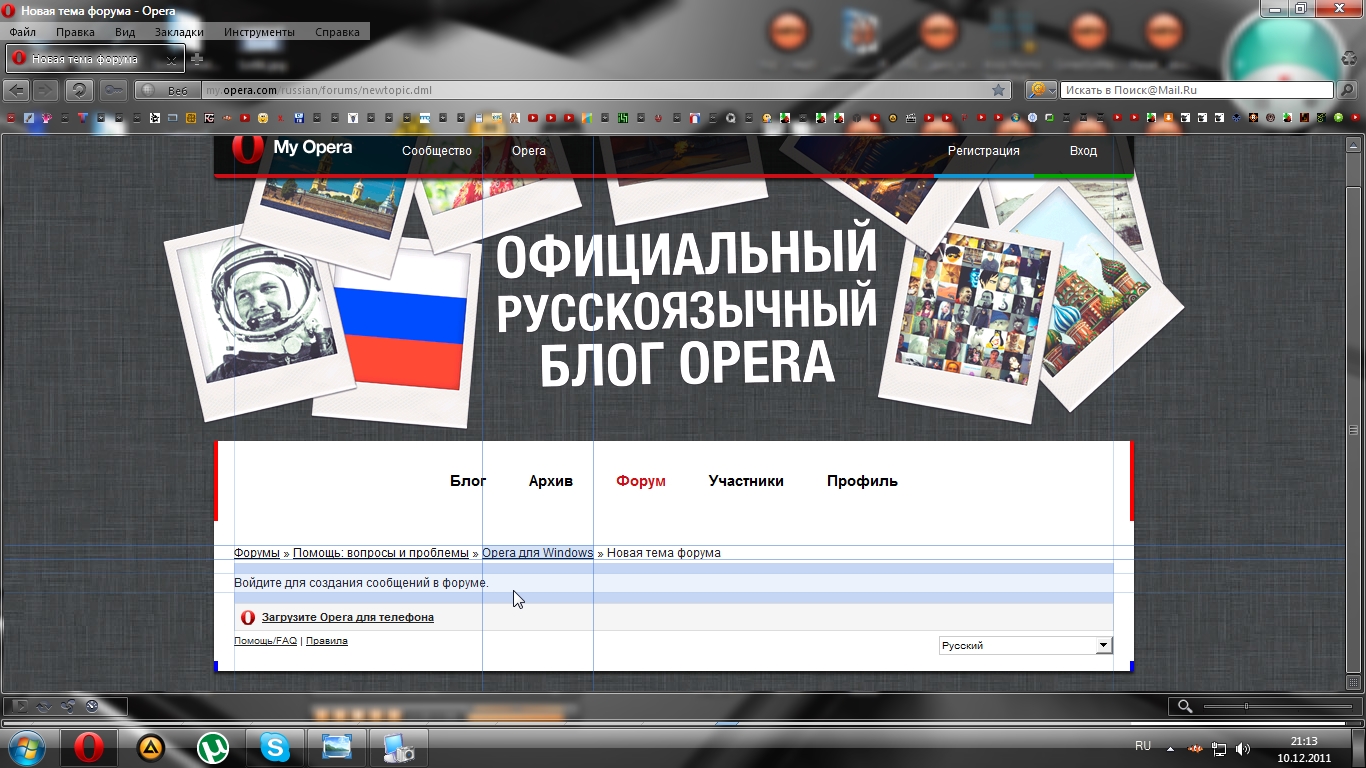Open the 'Инструменты' menu
The width and height of the screenshot is (1366, 768).
click(x=259, y=32)
